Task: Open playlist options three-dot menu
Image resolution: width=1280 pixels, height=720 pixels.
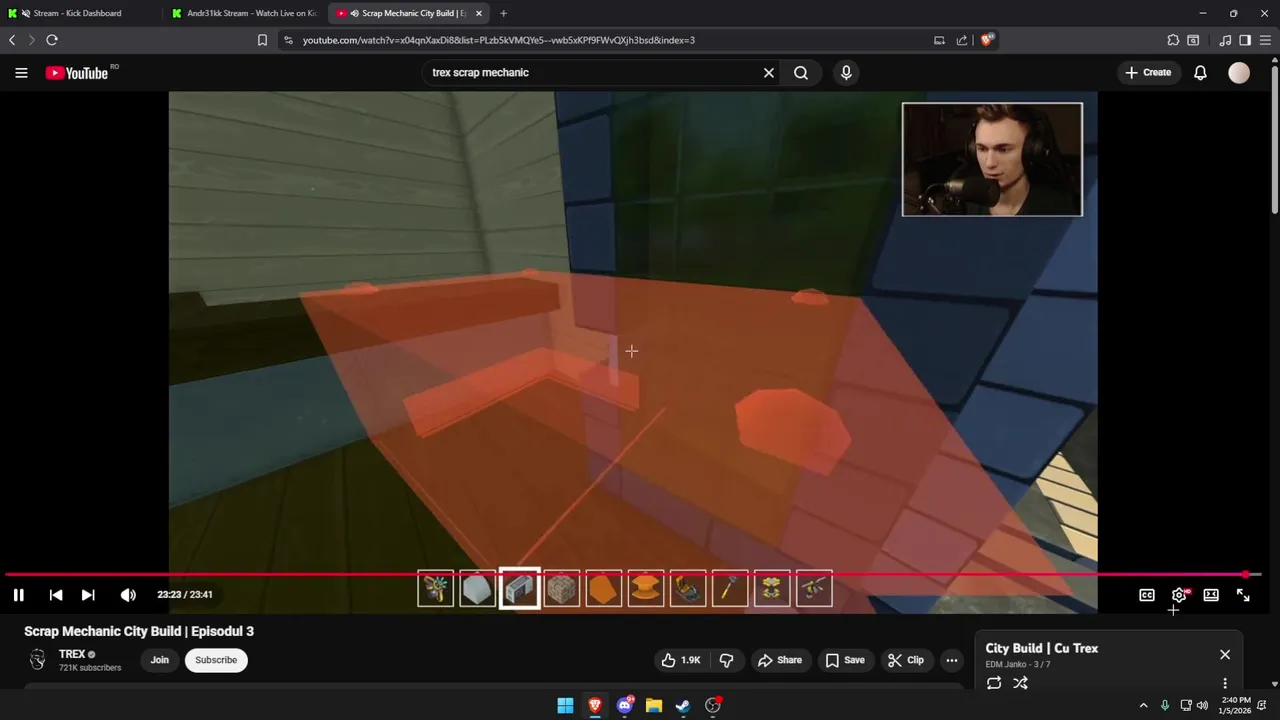Action: coord(1225,683)
